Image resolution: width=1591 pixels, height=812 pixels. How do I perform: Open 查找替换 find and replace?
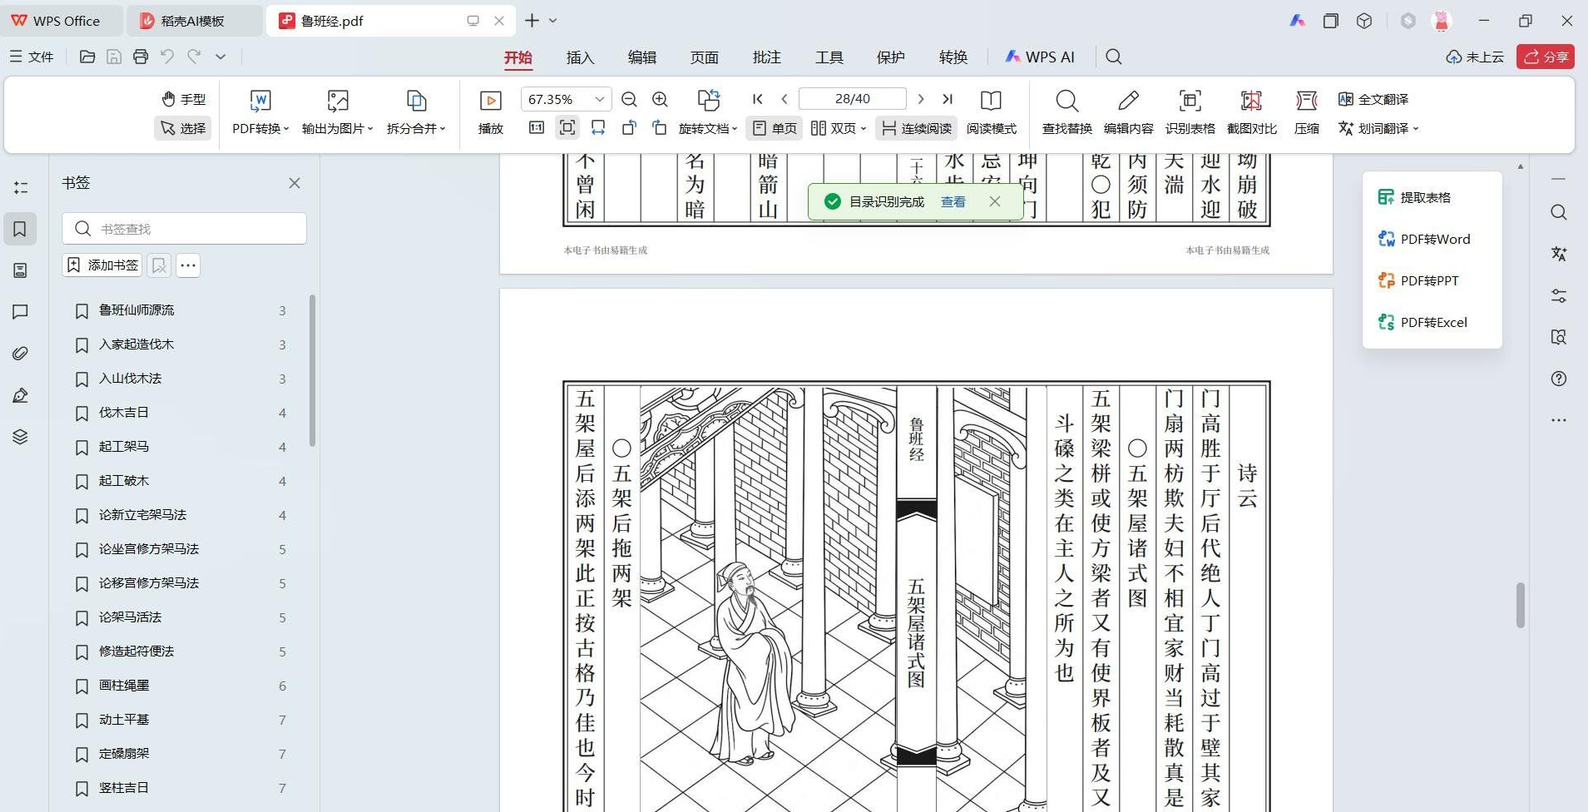coord(1067,112)
